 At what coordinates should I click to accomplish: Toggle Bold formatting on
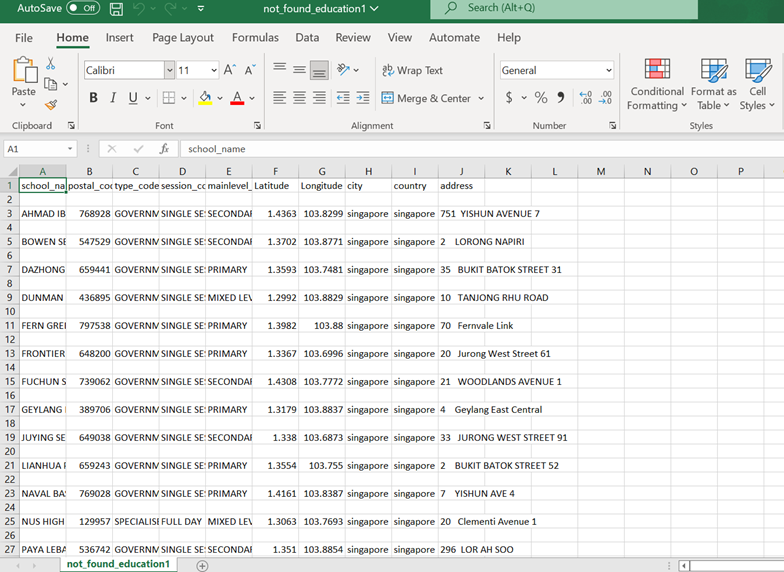[94, 98]
